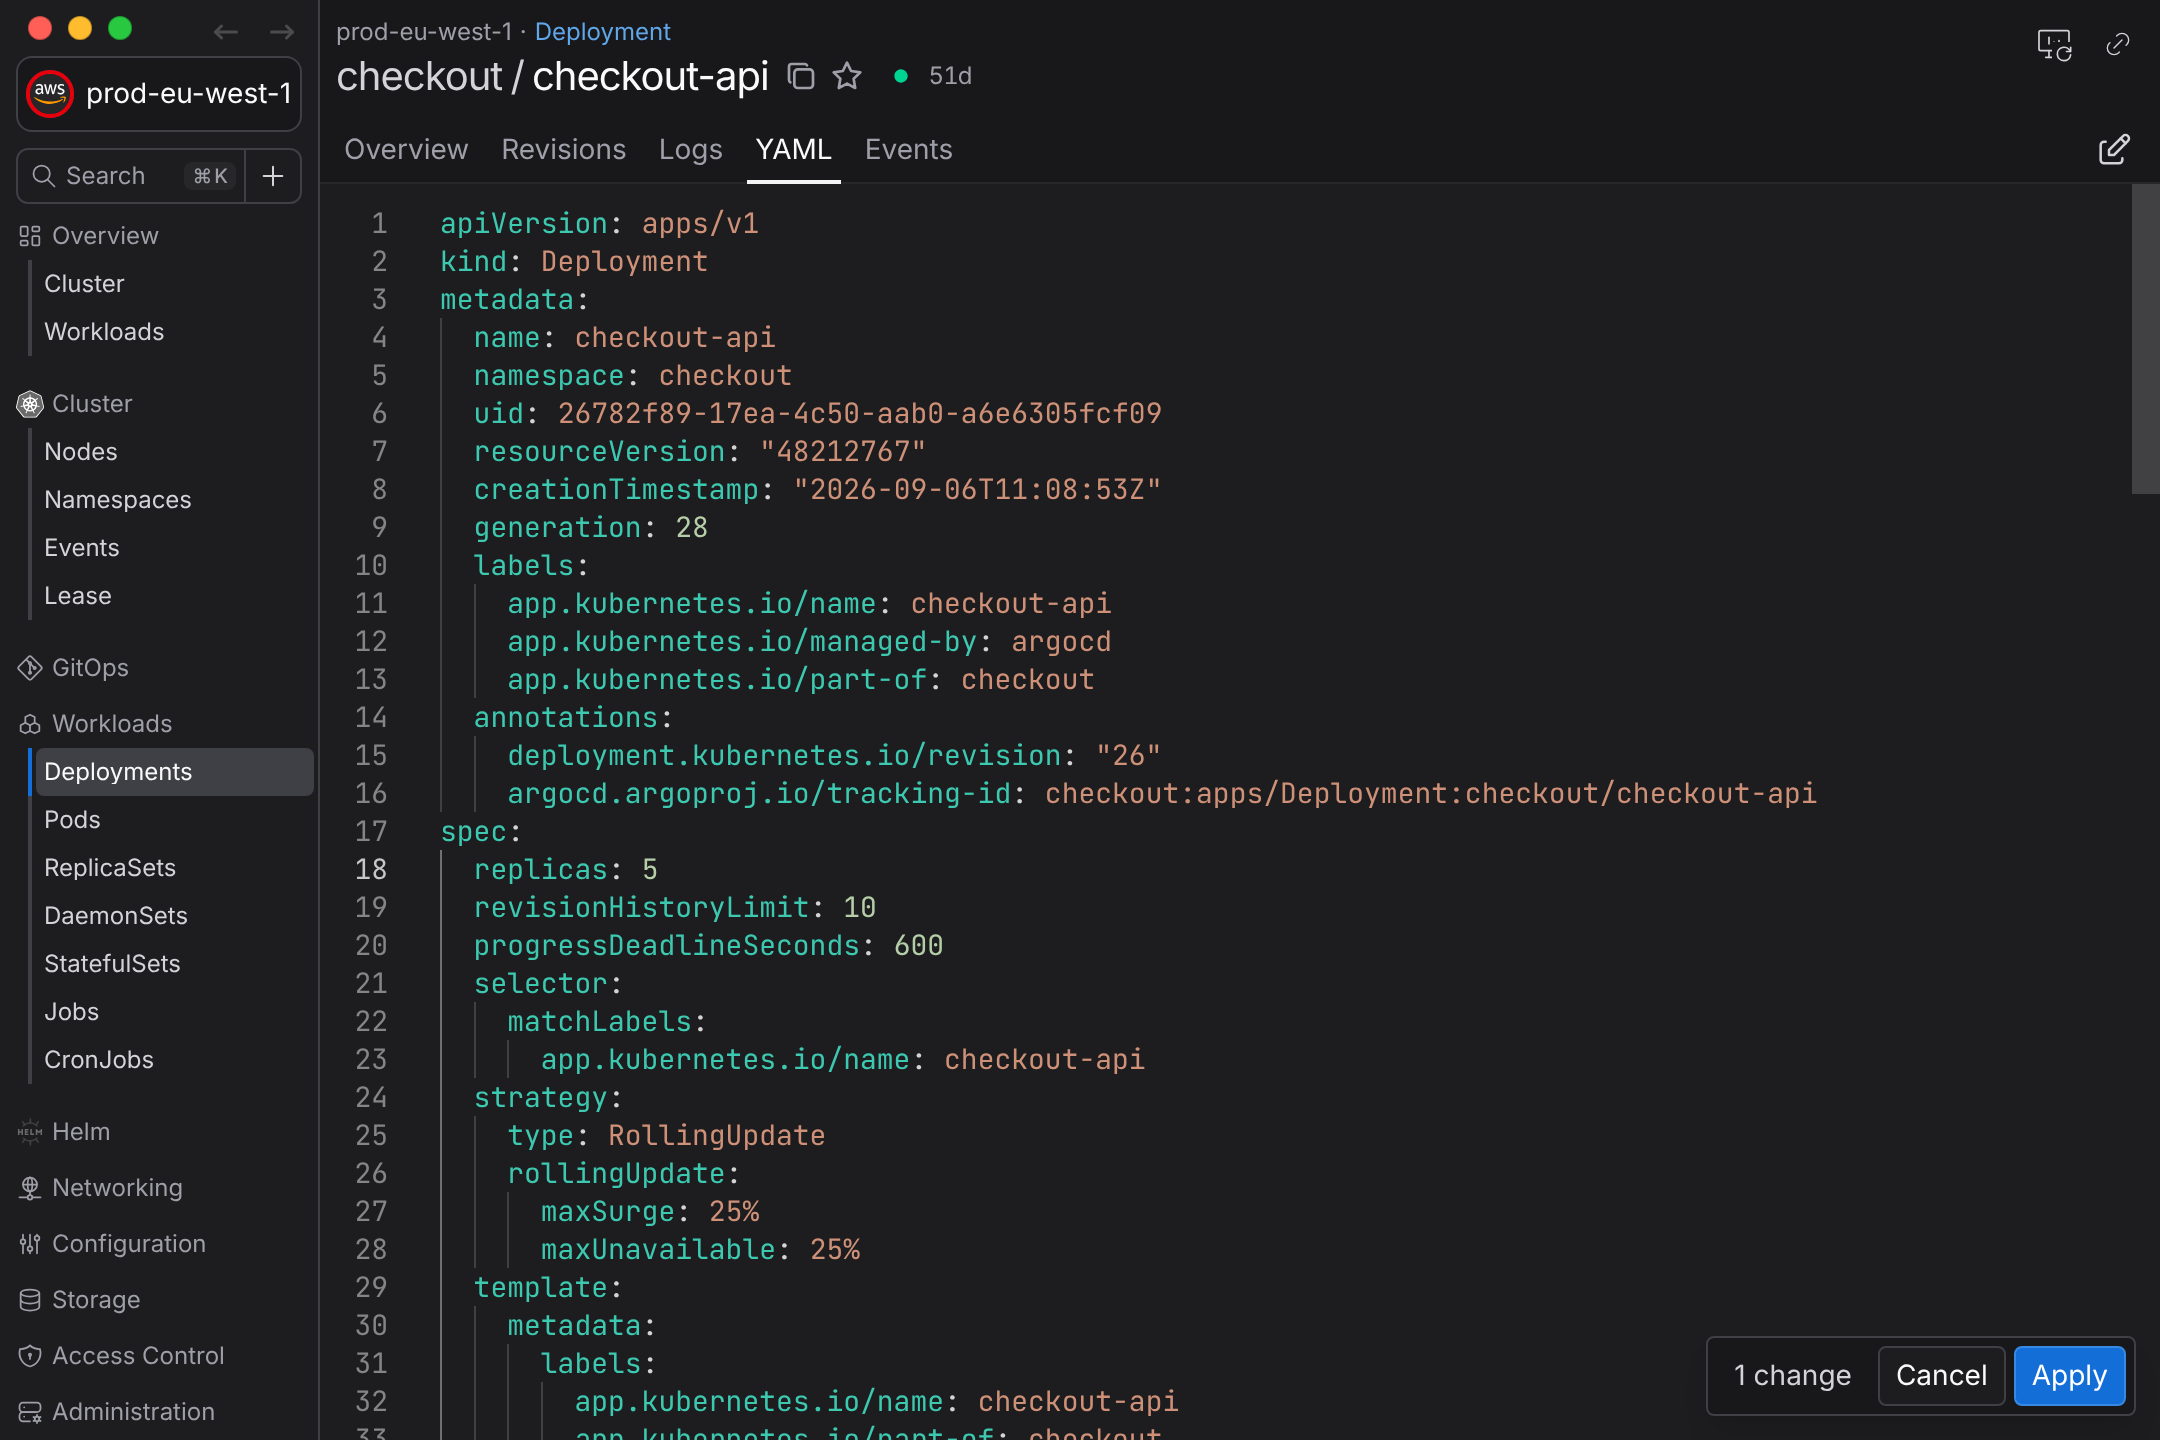
Task: Open the prod-eu-west-1 cluster switcher
Action: 159,94
